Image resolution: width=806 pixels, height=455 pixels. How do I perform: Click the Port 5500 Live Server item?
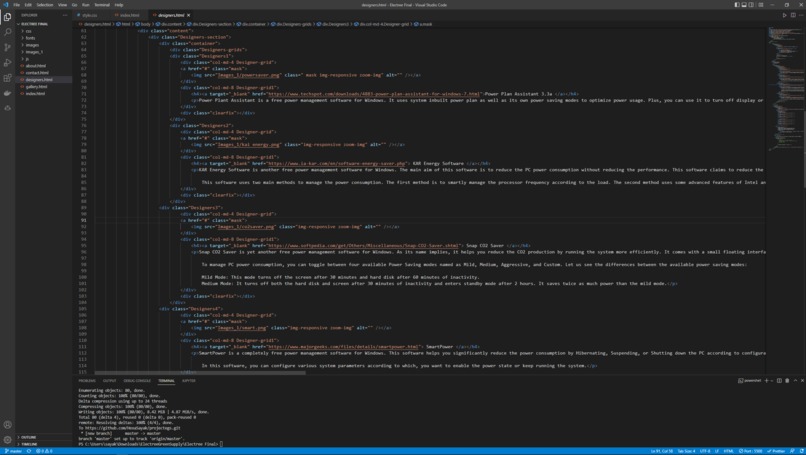coord(750,451)
